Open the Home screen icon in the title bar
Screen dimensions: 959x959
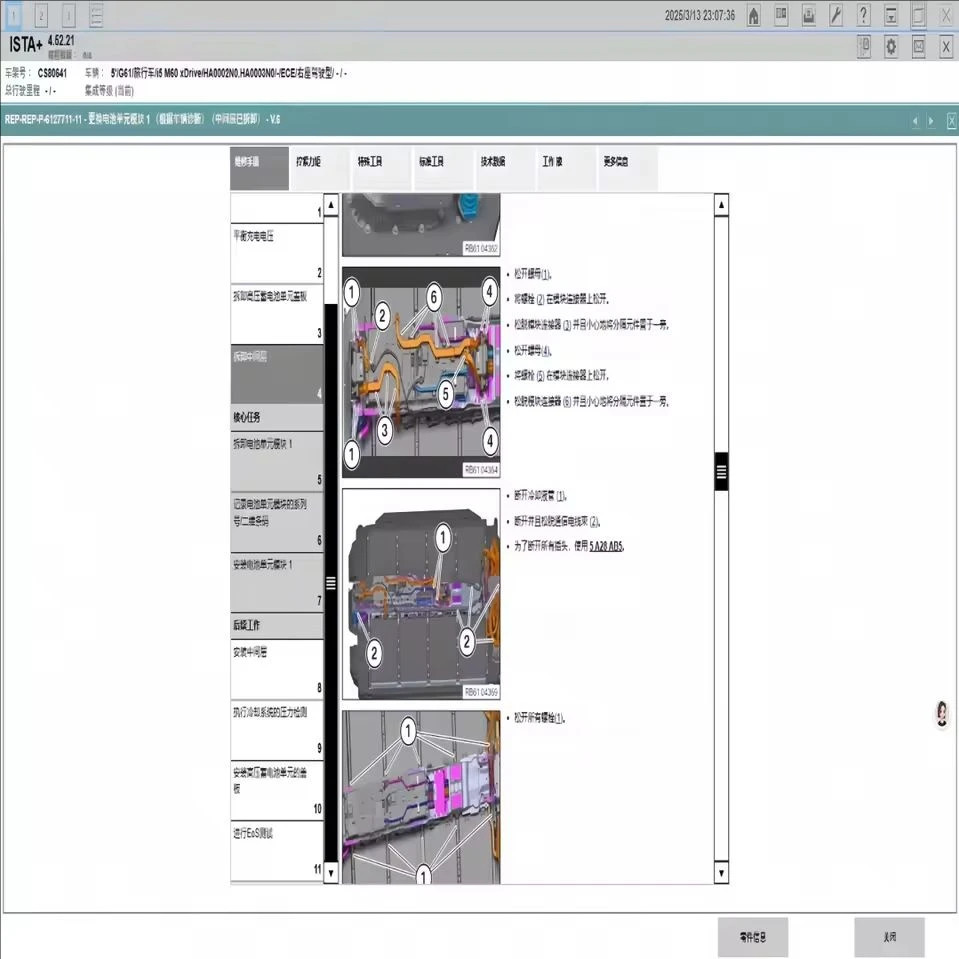tap(754, 15)
